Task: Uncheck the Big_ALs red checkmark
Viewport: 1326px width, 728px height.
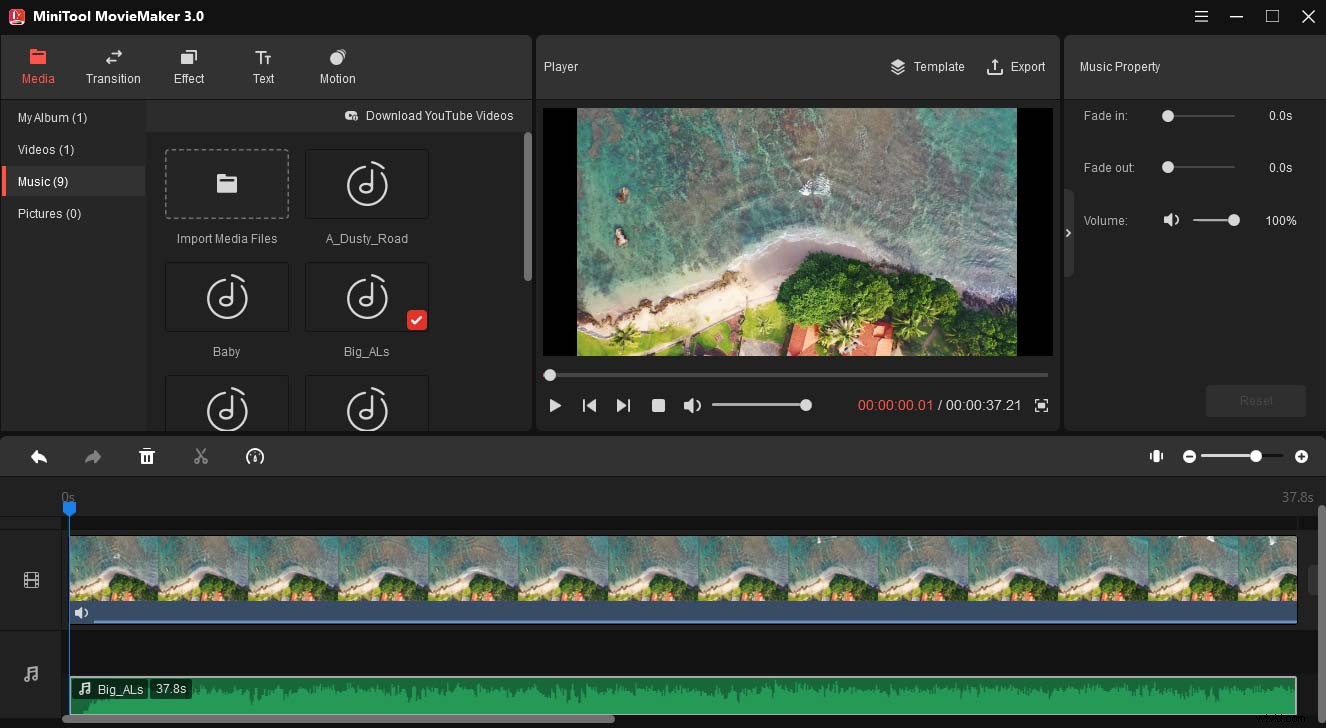Action: tap(417, 320)
